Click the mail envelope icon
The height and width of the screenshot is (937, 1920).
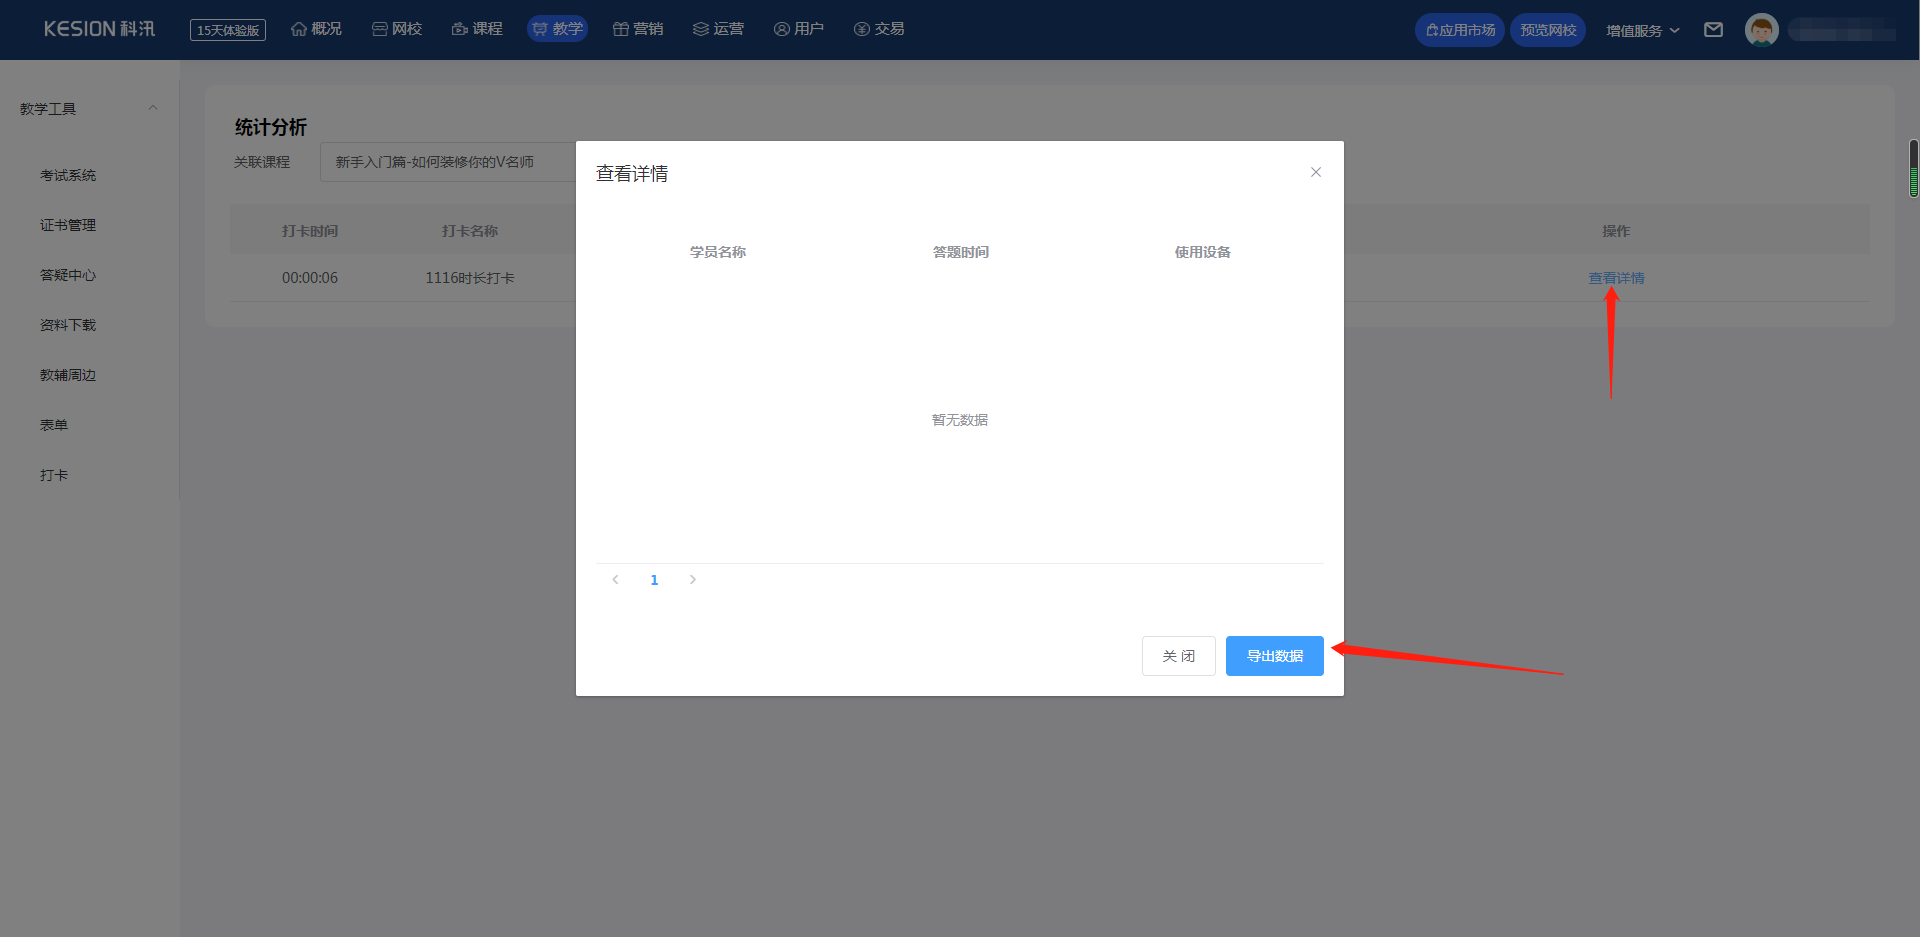click(1713, 30)
